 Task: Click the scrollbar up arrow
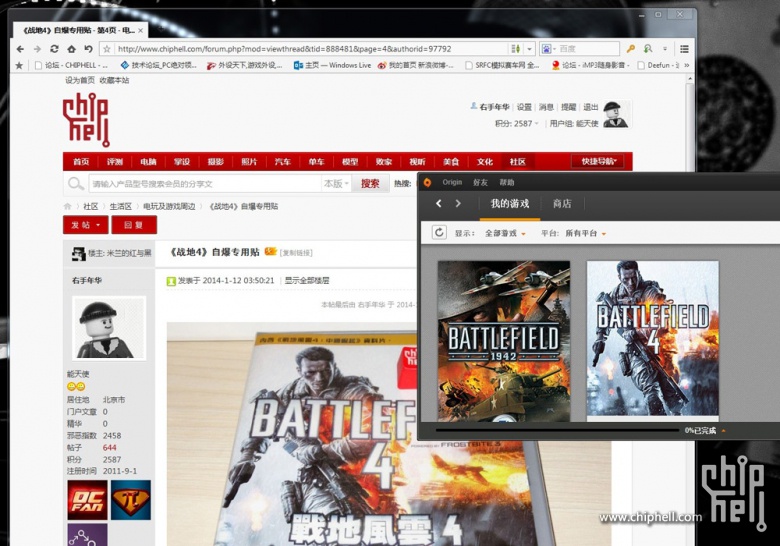coord(689,79)
